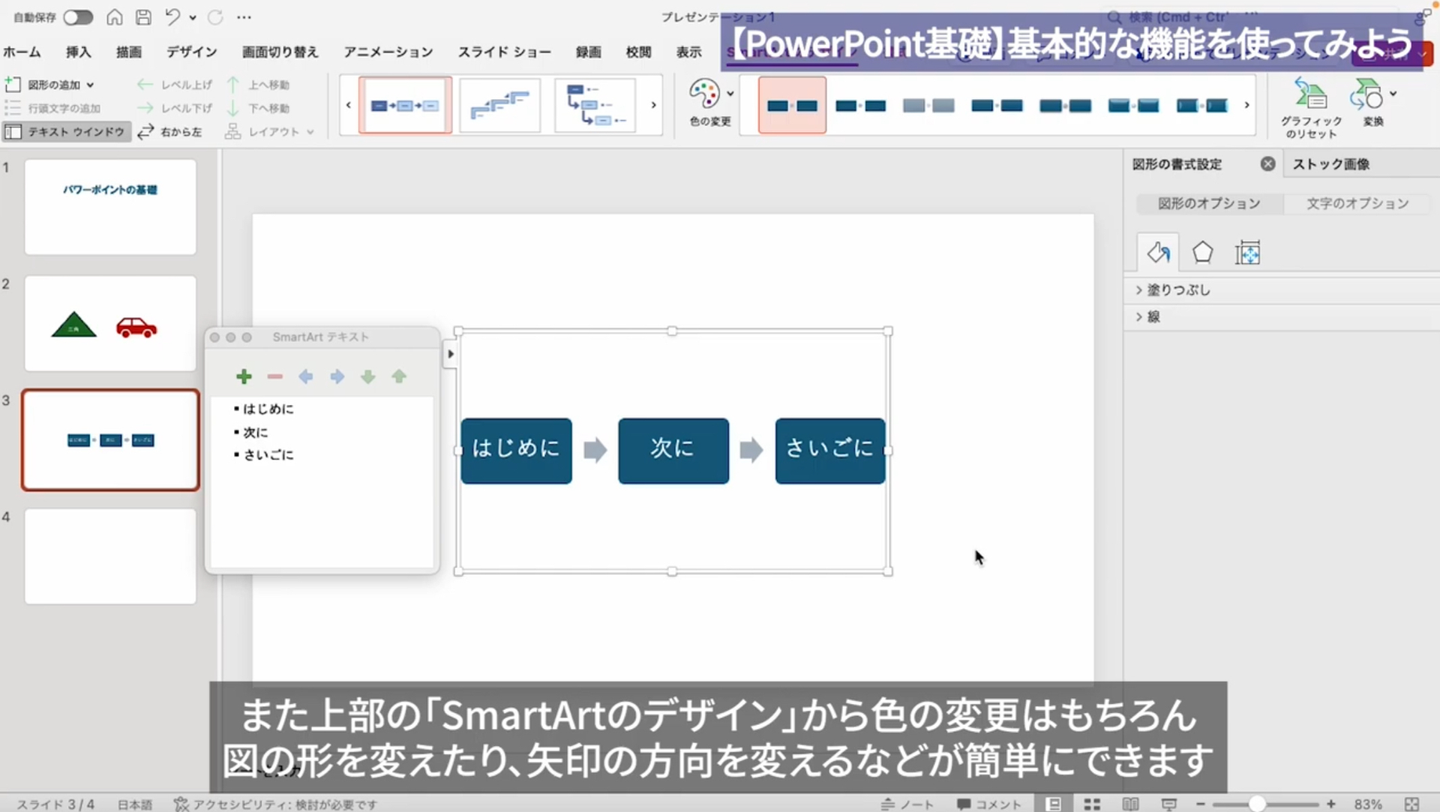
Task: Click the green down arrow move down icon
Action: pyautogui.click(x=368, y=377)
